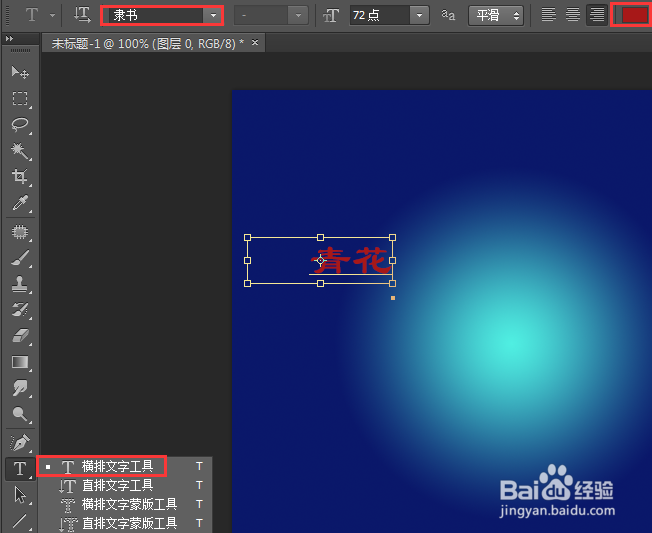This screenshot has width=652, height=533.
Task: Click the red 青花 text on canvas
Action: click(352, 260)
